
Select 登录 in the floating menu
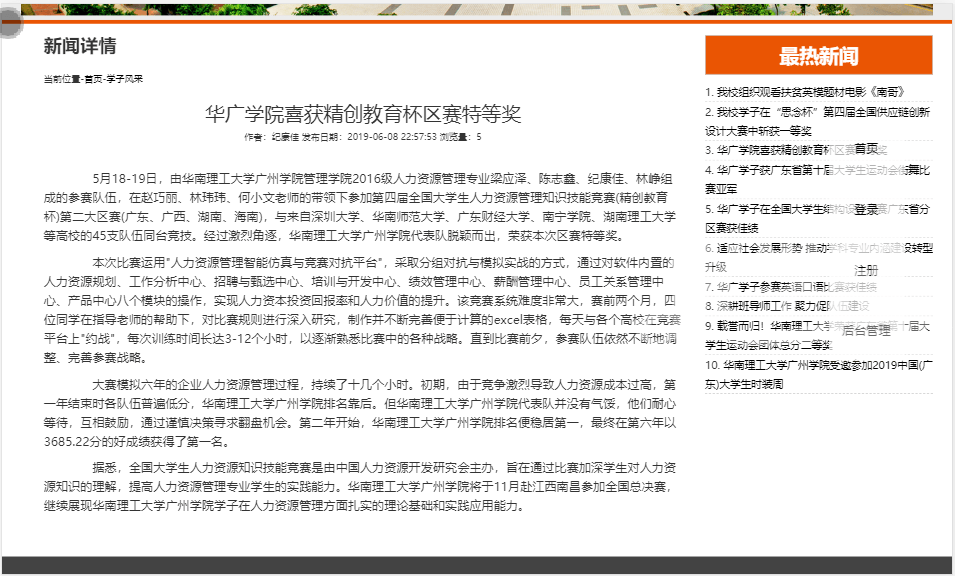[866, 210]
